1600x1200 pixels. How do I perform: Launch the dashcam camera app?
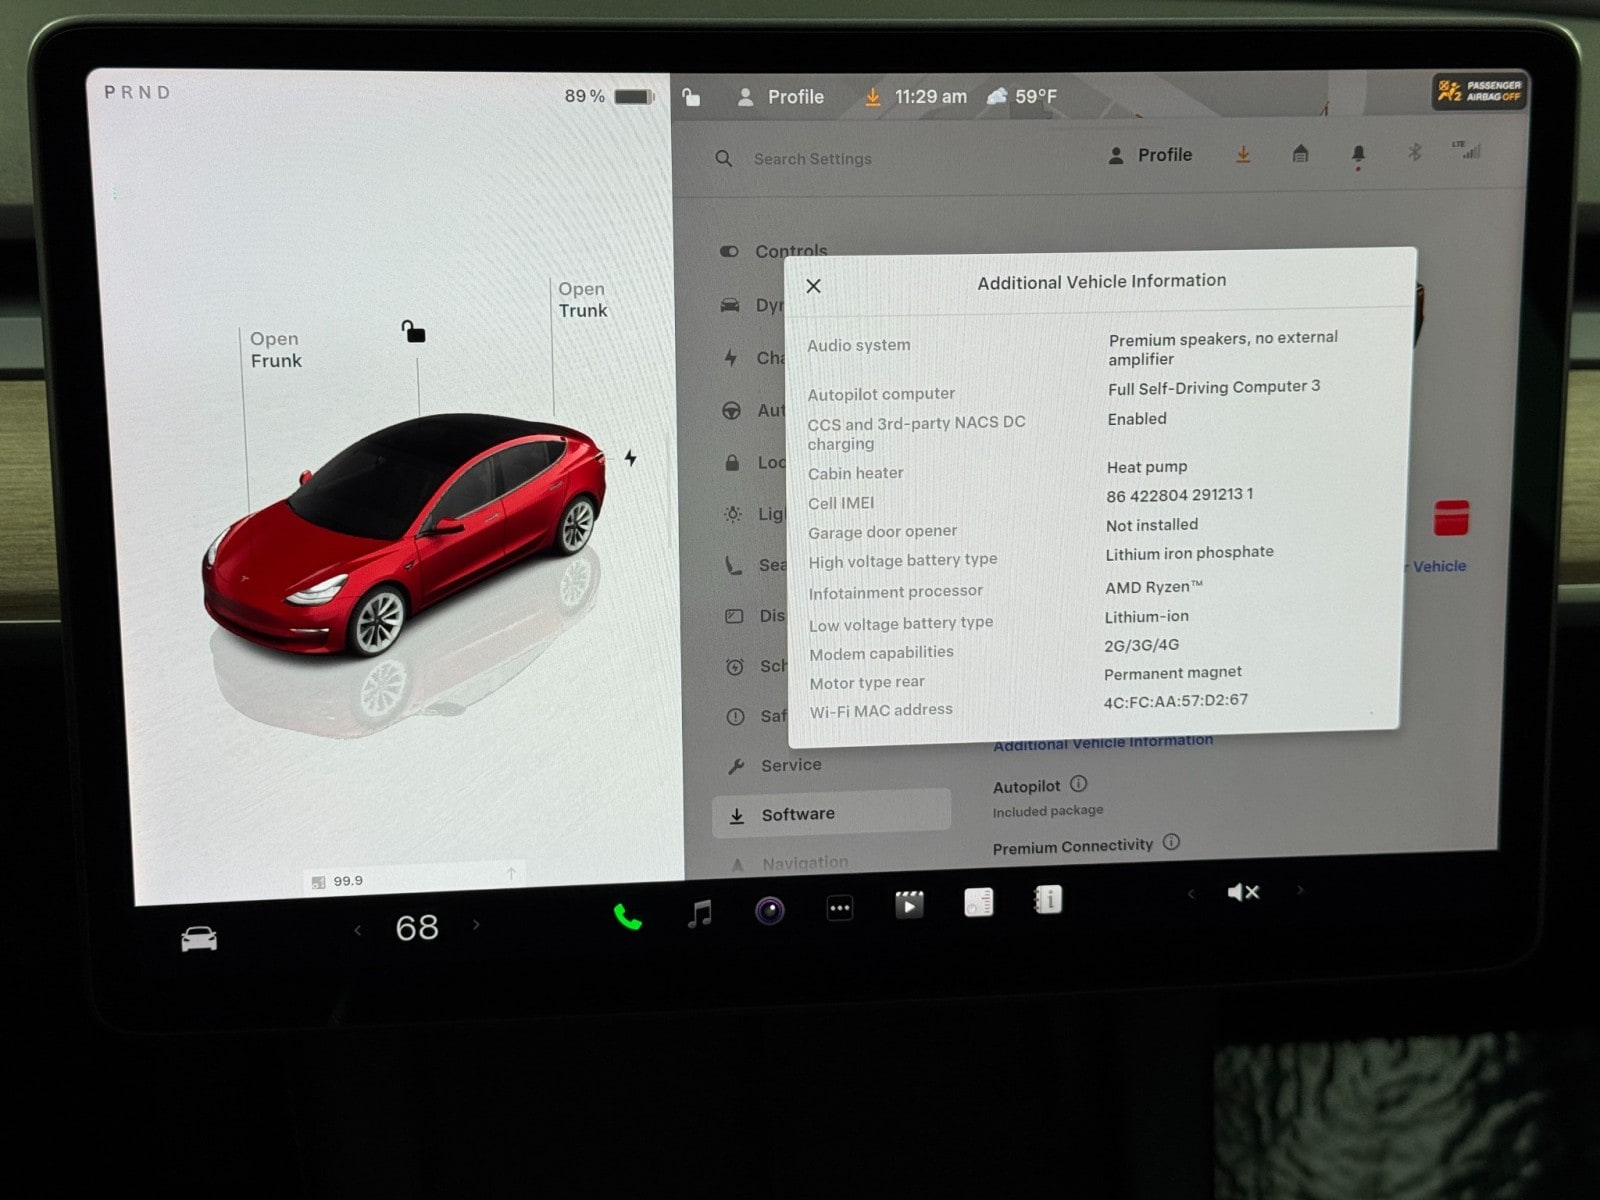(x=769, y=910)
